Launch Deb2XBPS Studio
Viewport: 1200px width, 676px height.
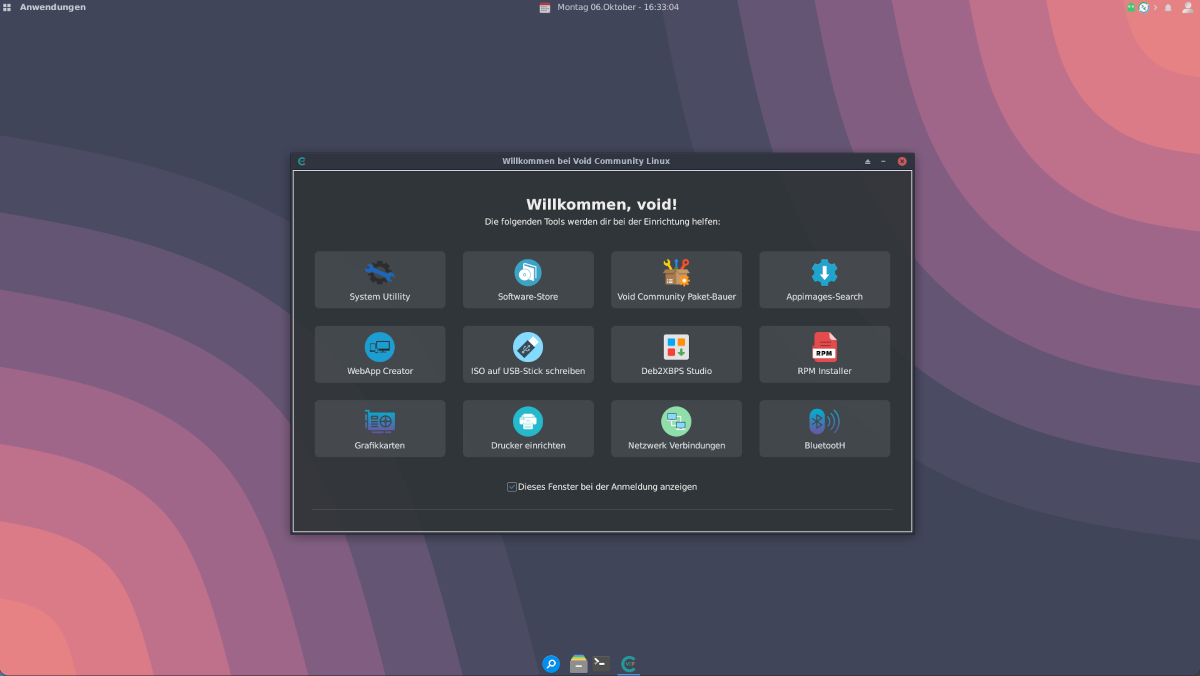point(676,354)
